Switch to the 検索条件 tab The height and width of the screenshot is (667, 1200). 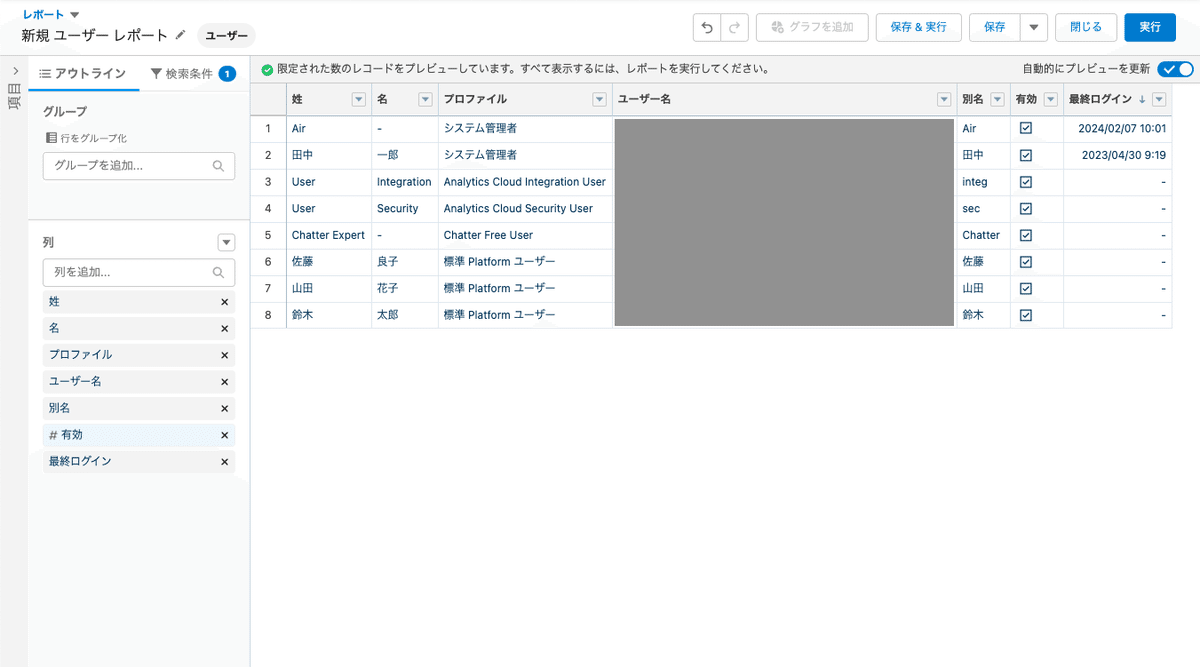[x=191, y=74]
